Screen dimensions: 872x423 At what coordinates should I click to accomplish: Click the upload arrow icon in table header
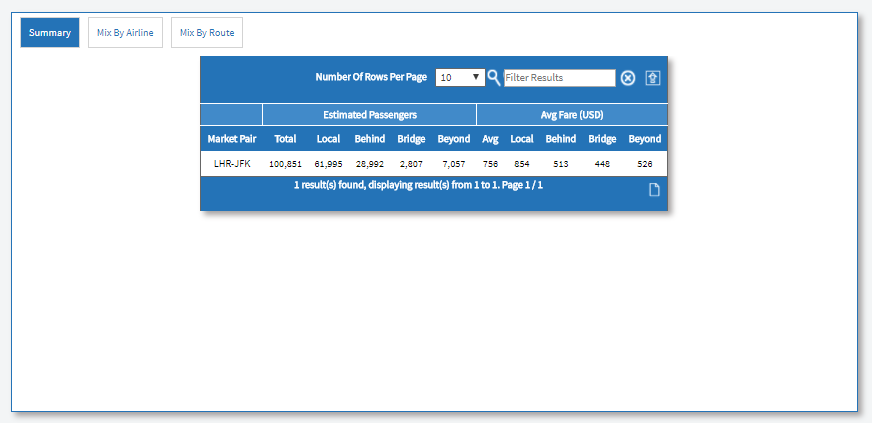pyautogui.click(x=652, y=78)
